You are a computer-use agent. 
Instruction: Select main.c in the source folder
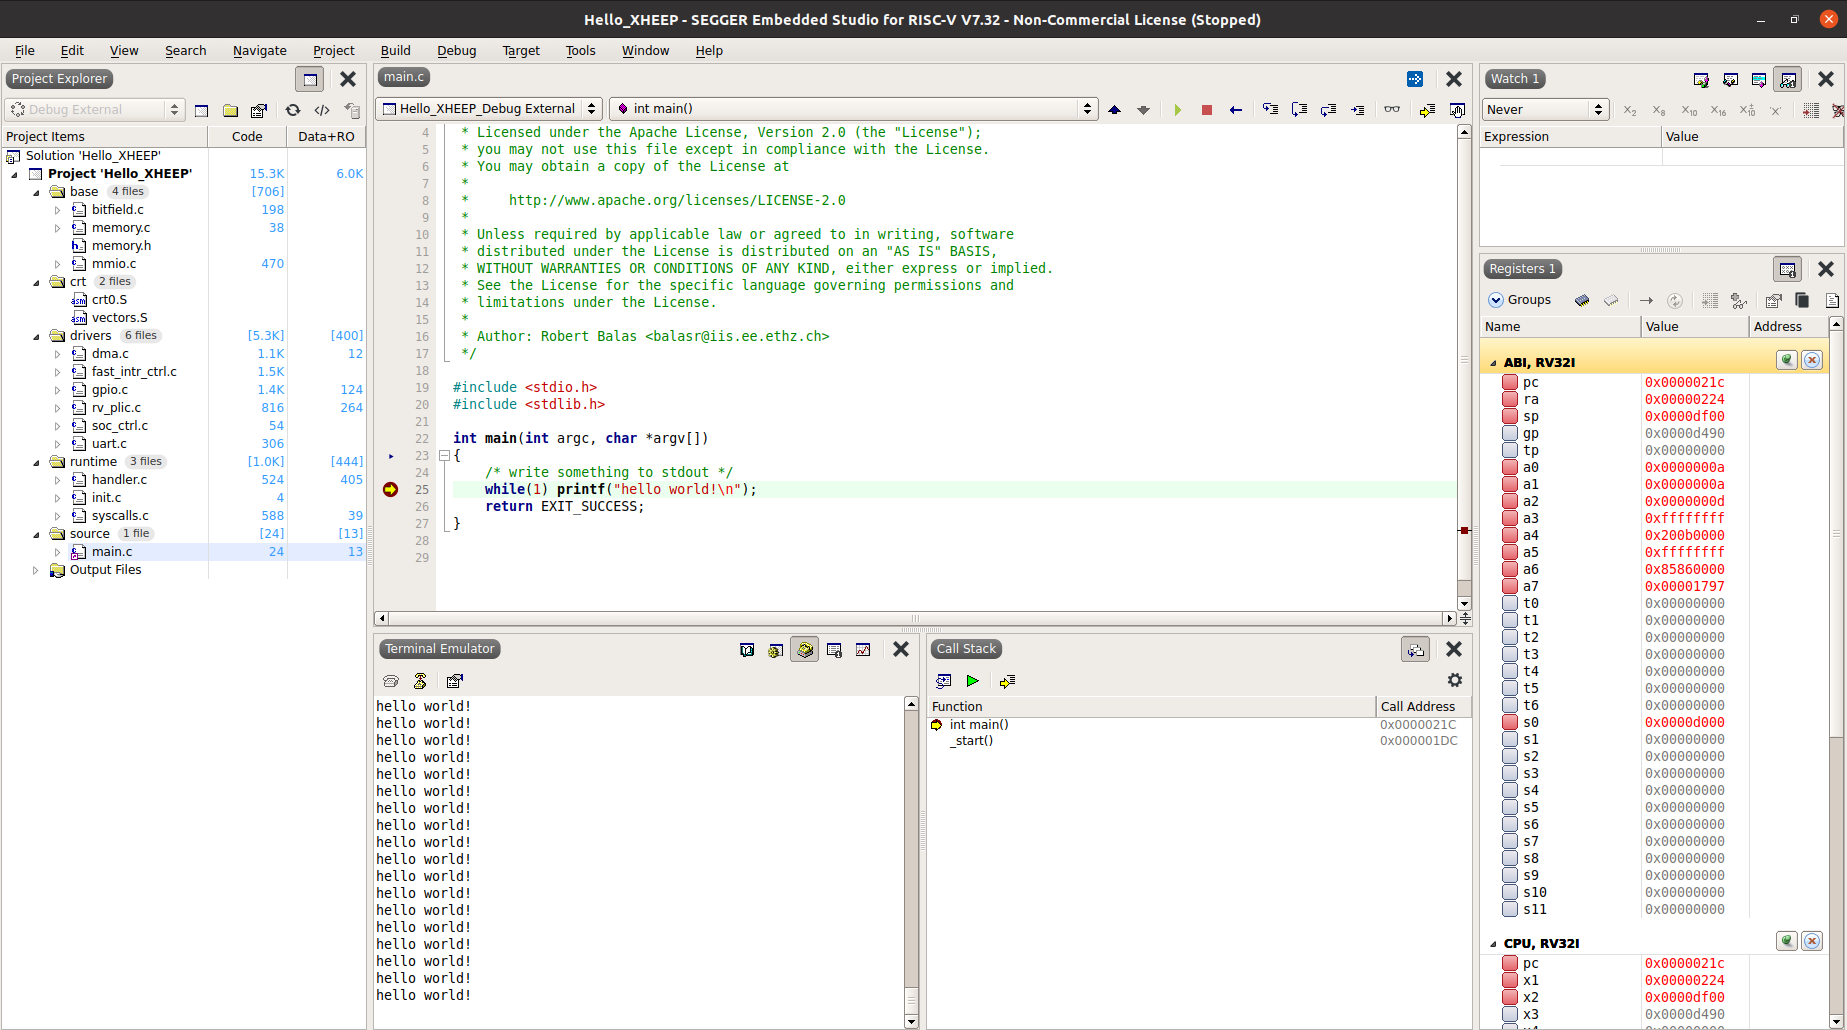[x=112, y=552]
